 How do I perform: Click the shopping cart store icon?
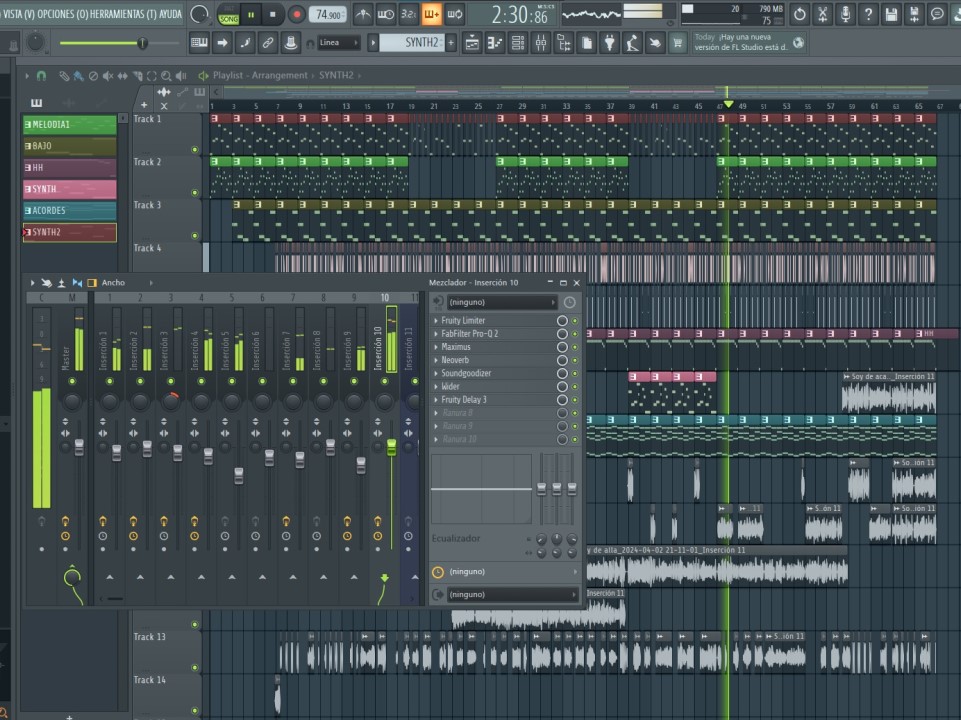coord(678,43)
